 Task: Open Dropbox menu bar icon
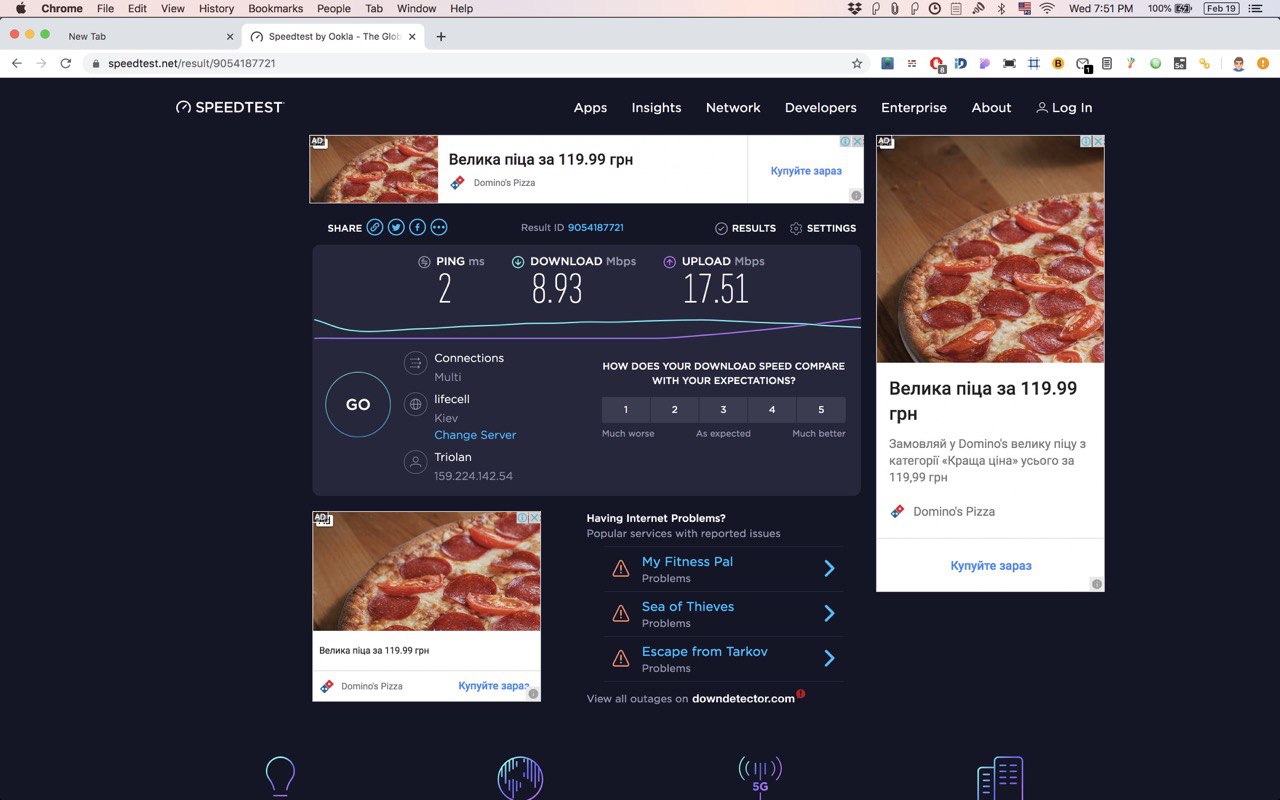(854, 8)
